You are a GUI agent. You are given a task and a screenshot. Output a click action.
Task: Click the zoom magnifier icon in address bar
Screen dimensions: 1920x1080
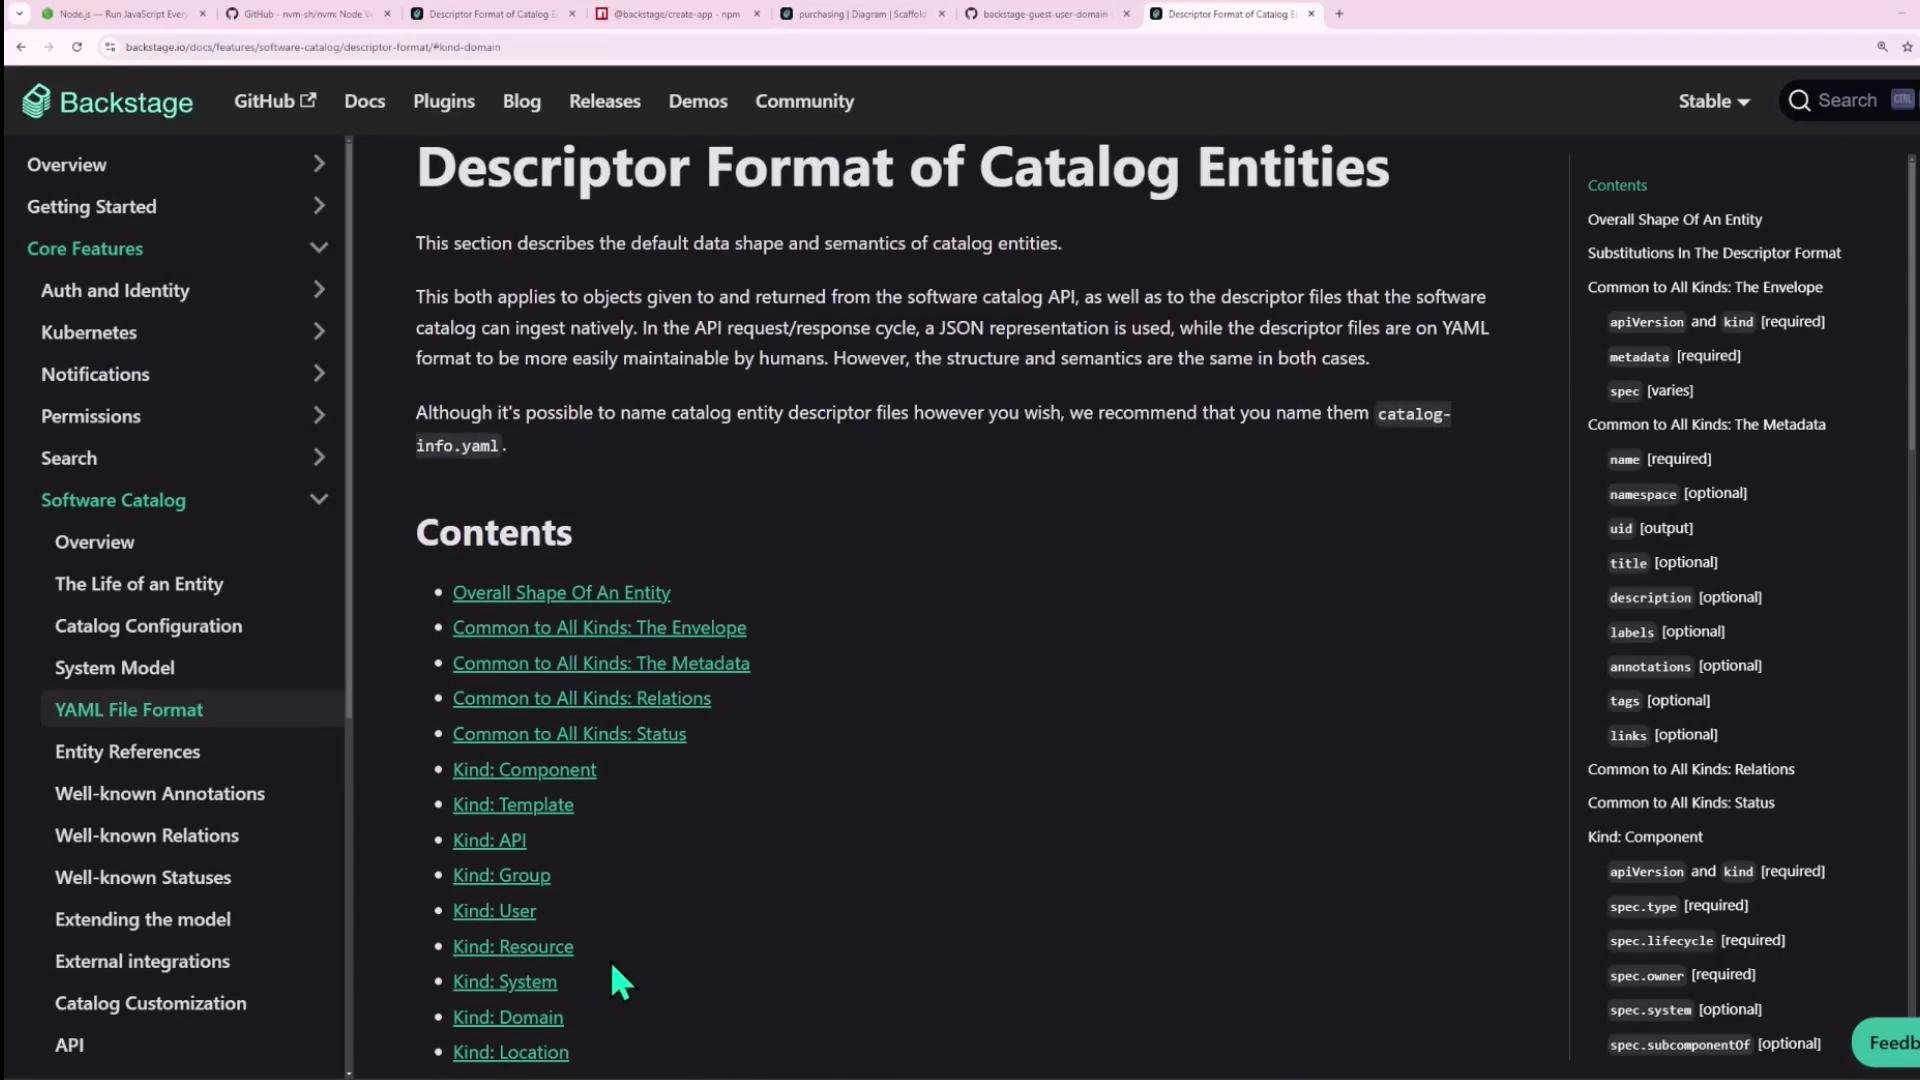1882,47
